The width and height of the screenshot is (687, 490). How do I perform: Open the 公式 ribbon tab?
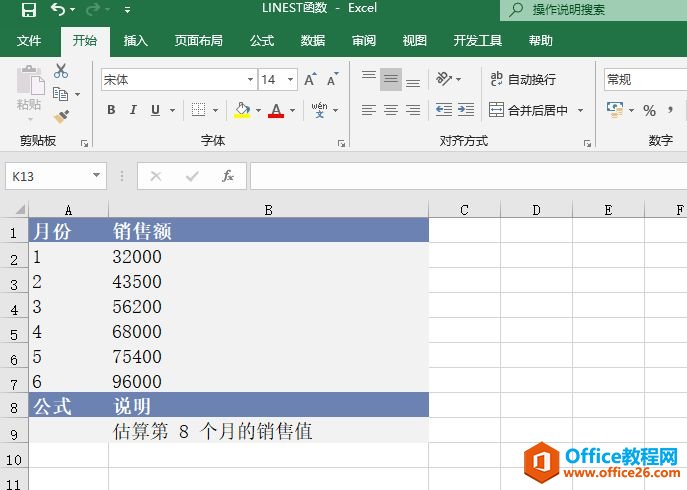tap(262, 41)
